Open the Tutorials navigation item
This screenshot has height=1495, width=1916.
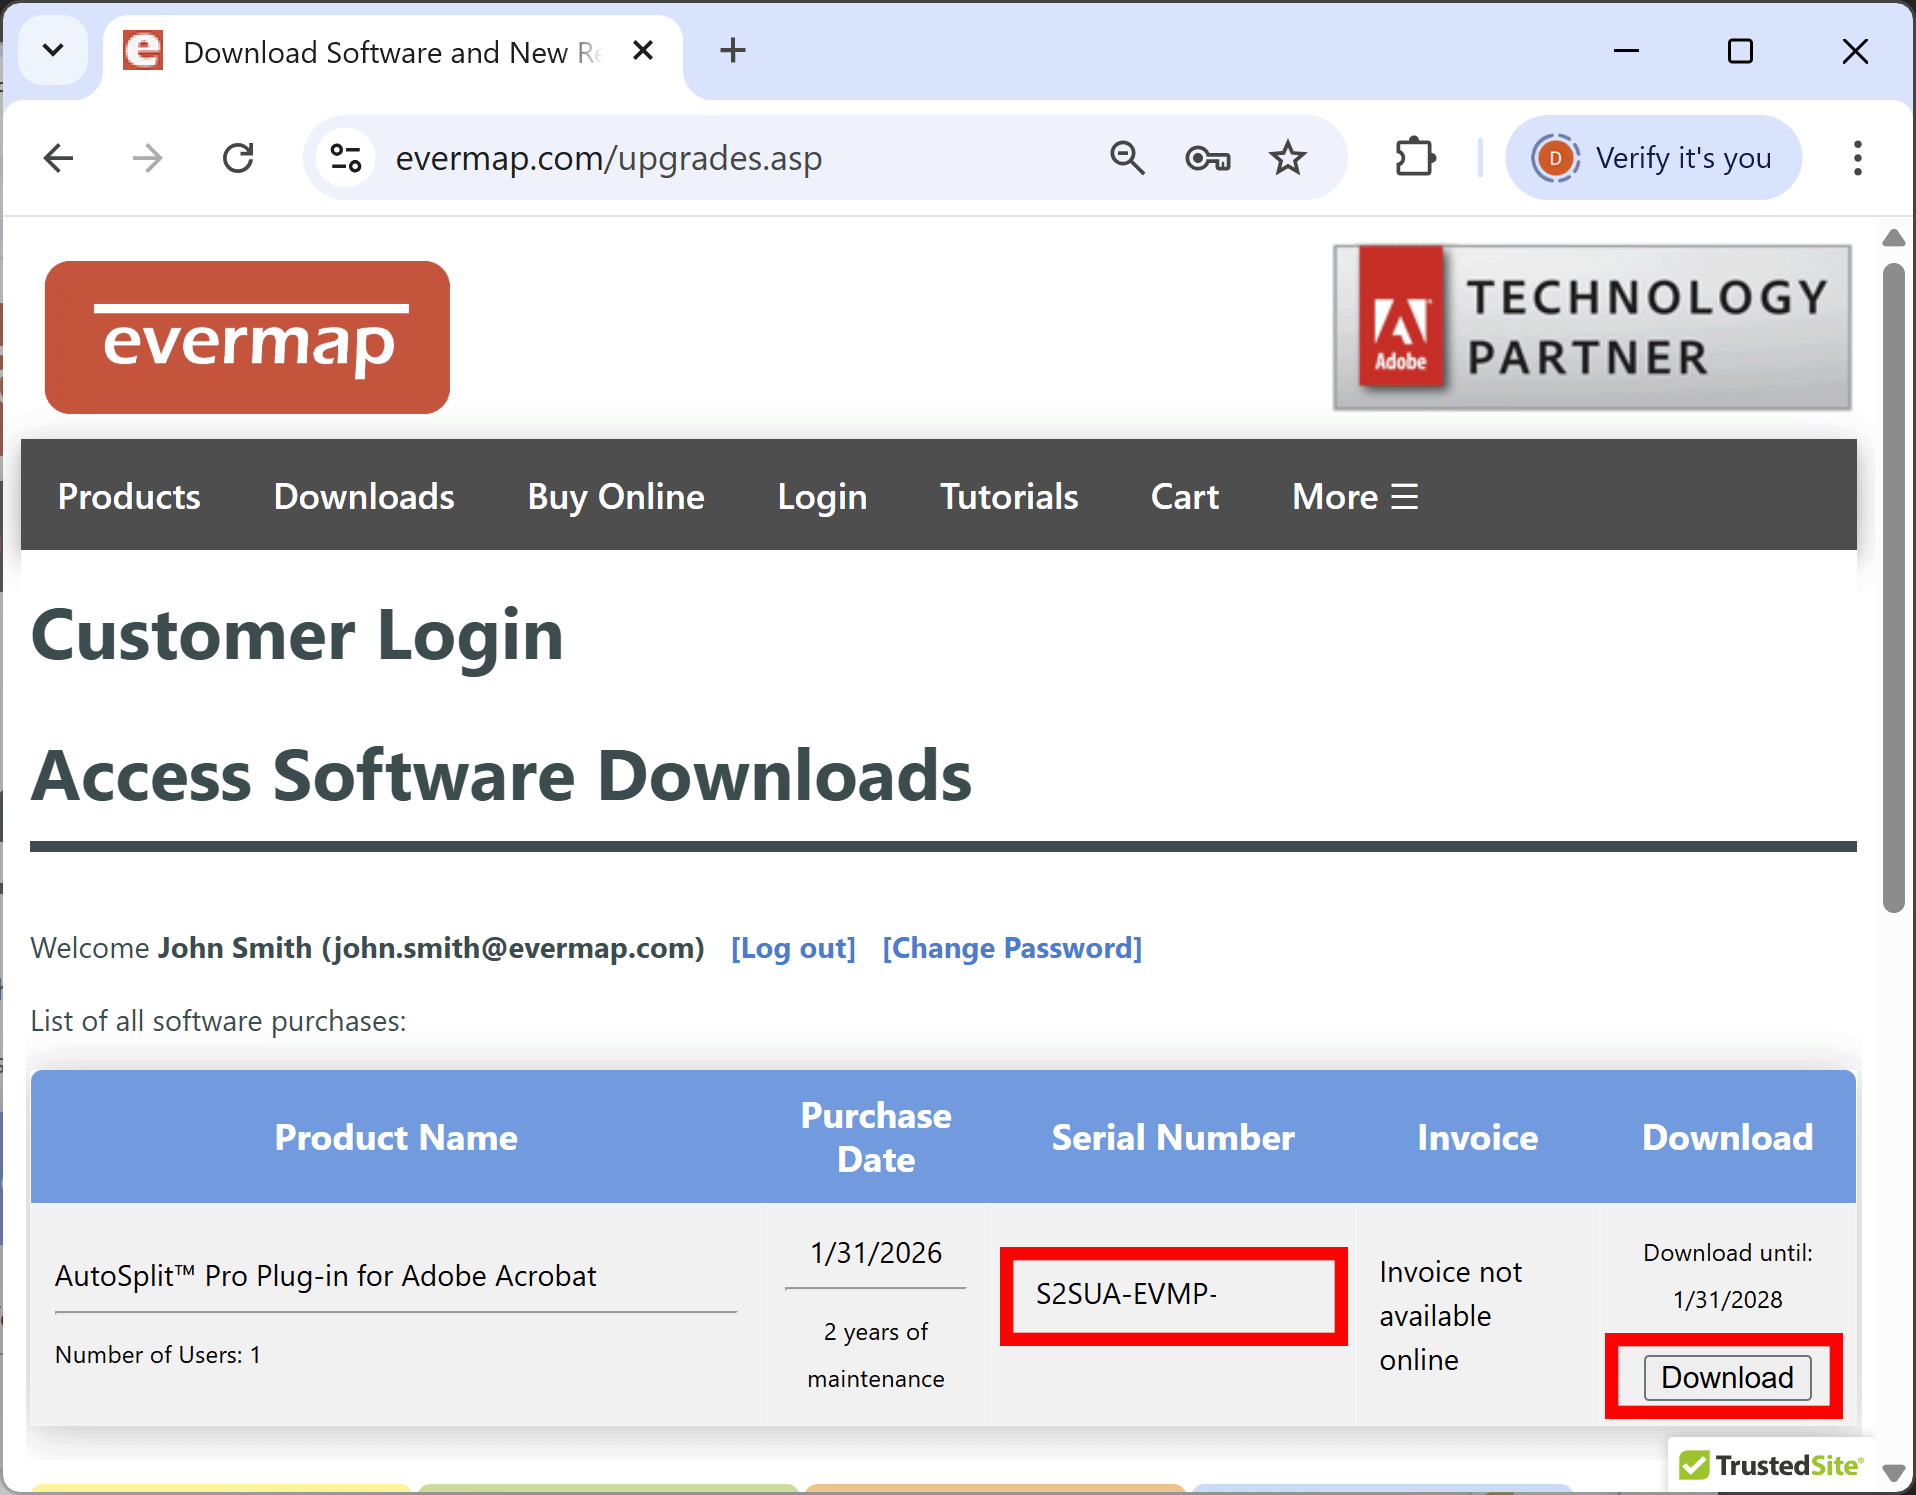point(1009,496)
